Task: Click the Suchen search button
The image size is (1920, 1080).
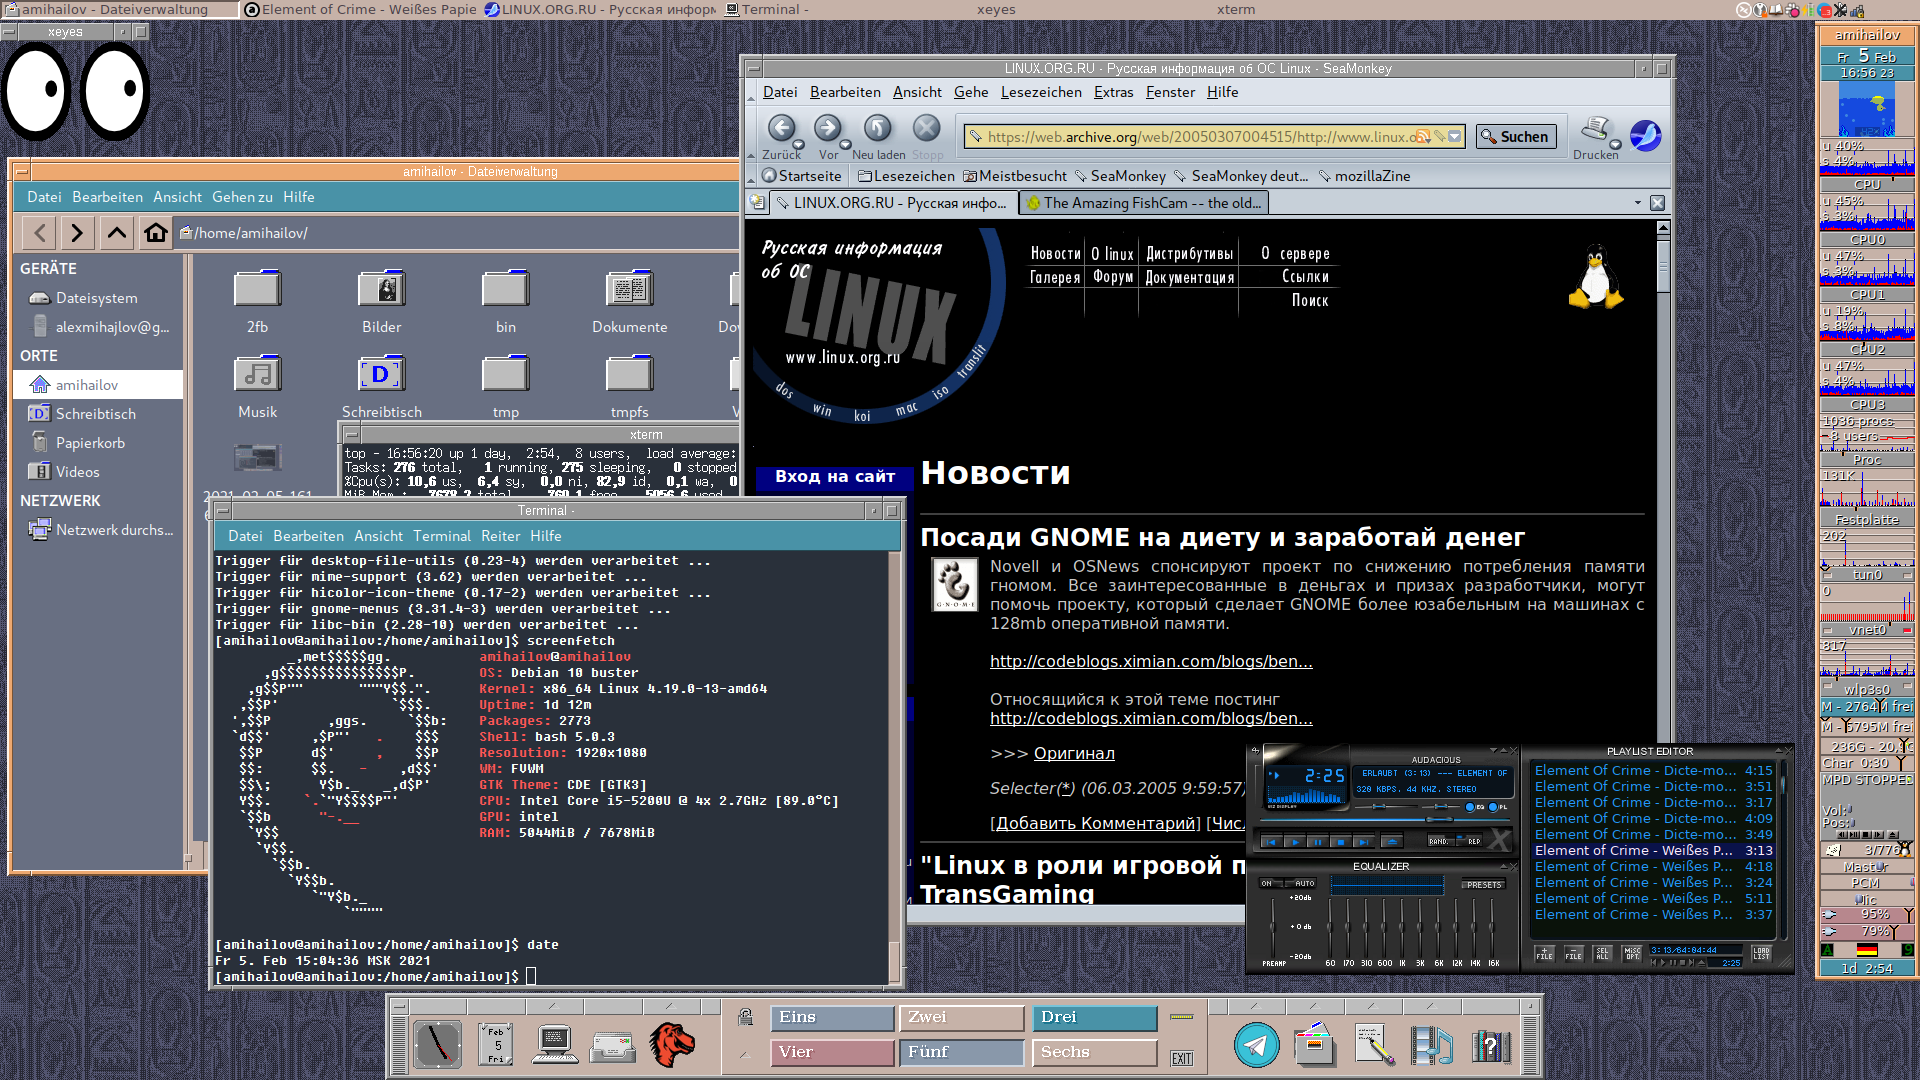Action: 1516,137
